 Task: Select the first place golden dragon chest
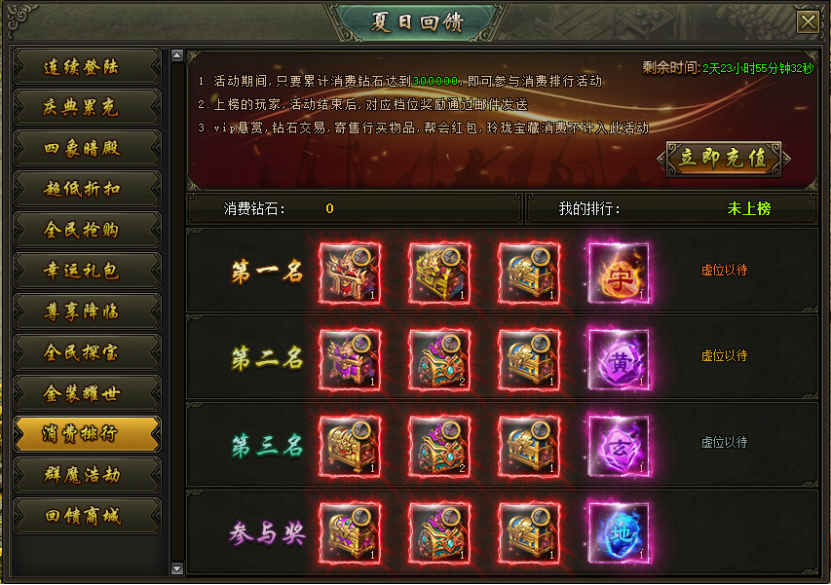(439, 273)
